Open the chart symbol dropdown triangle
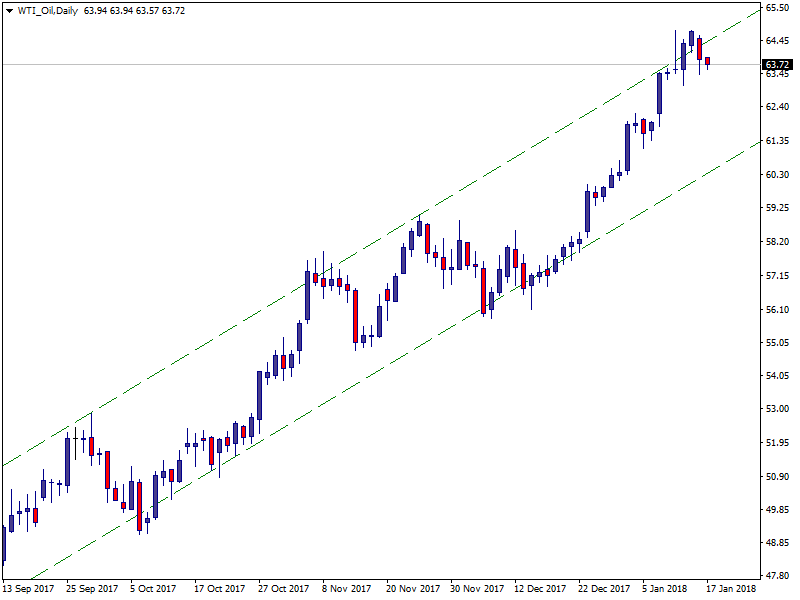 coord(8,10)
